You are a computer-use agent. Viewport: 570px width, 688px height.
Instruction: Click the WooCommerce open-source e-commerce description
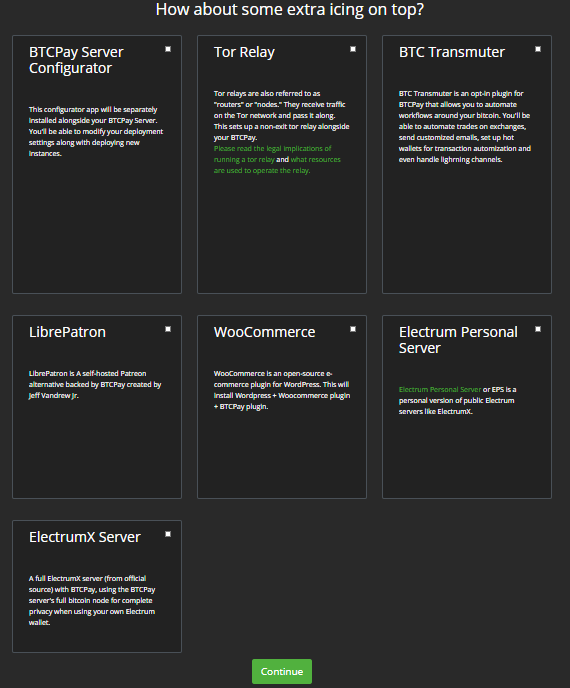282,390
